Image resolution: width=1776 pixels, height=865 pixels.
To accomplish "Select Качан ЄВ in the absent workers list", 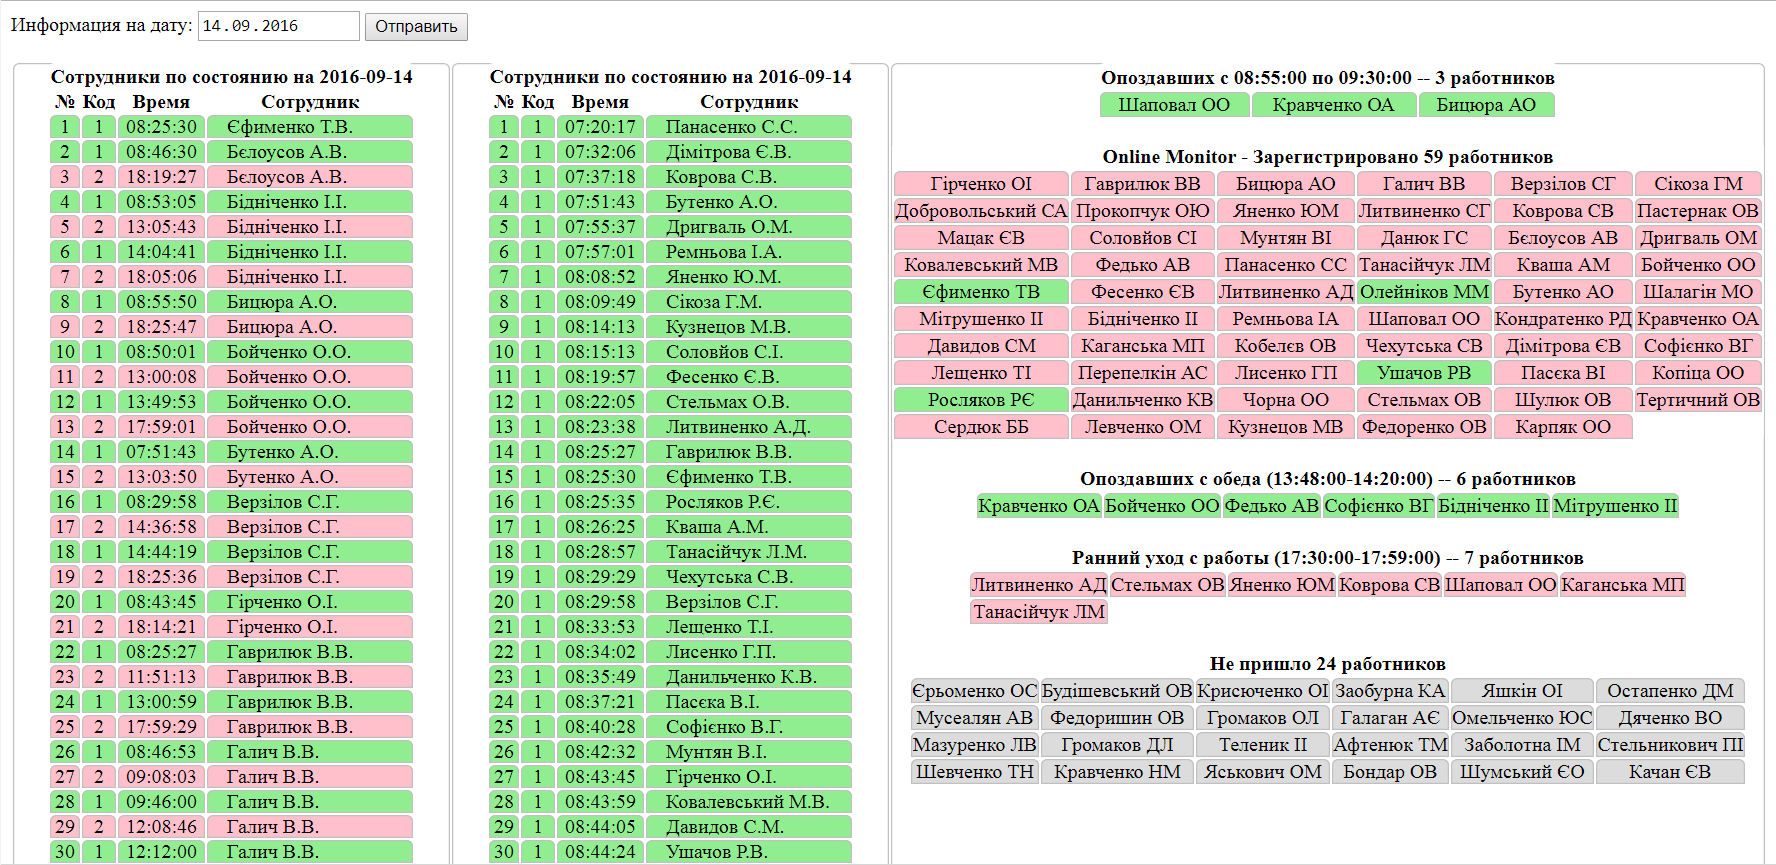I will [1669, 772].
